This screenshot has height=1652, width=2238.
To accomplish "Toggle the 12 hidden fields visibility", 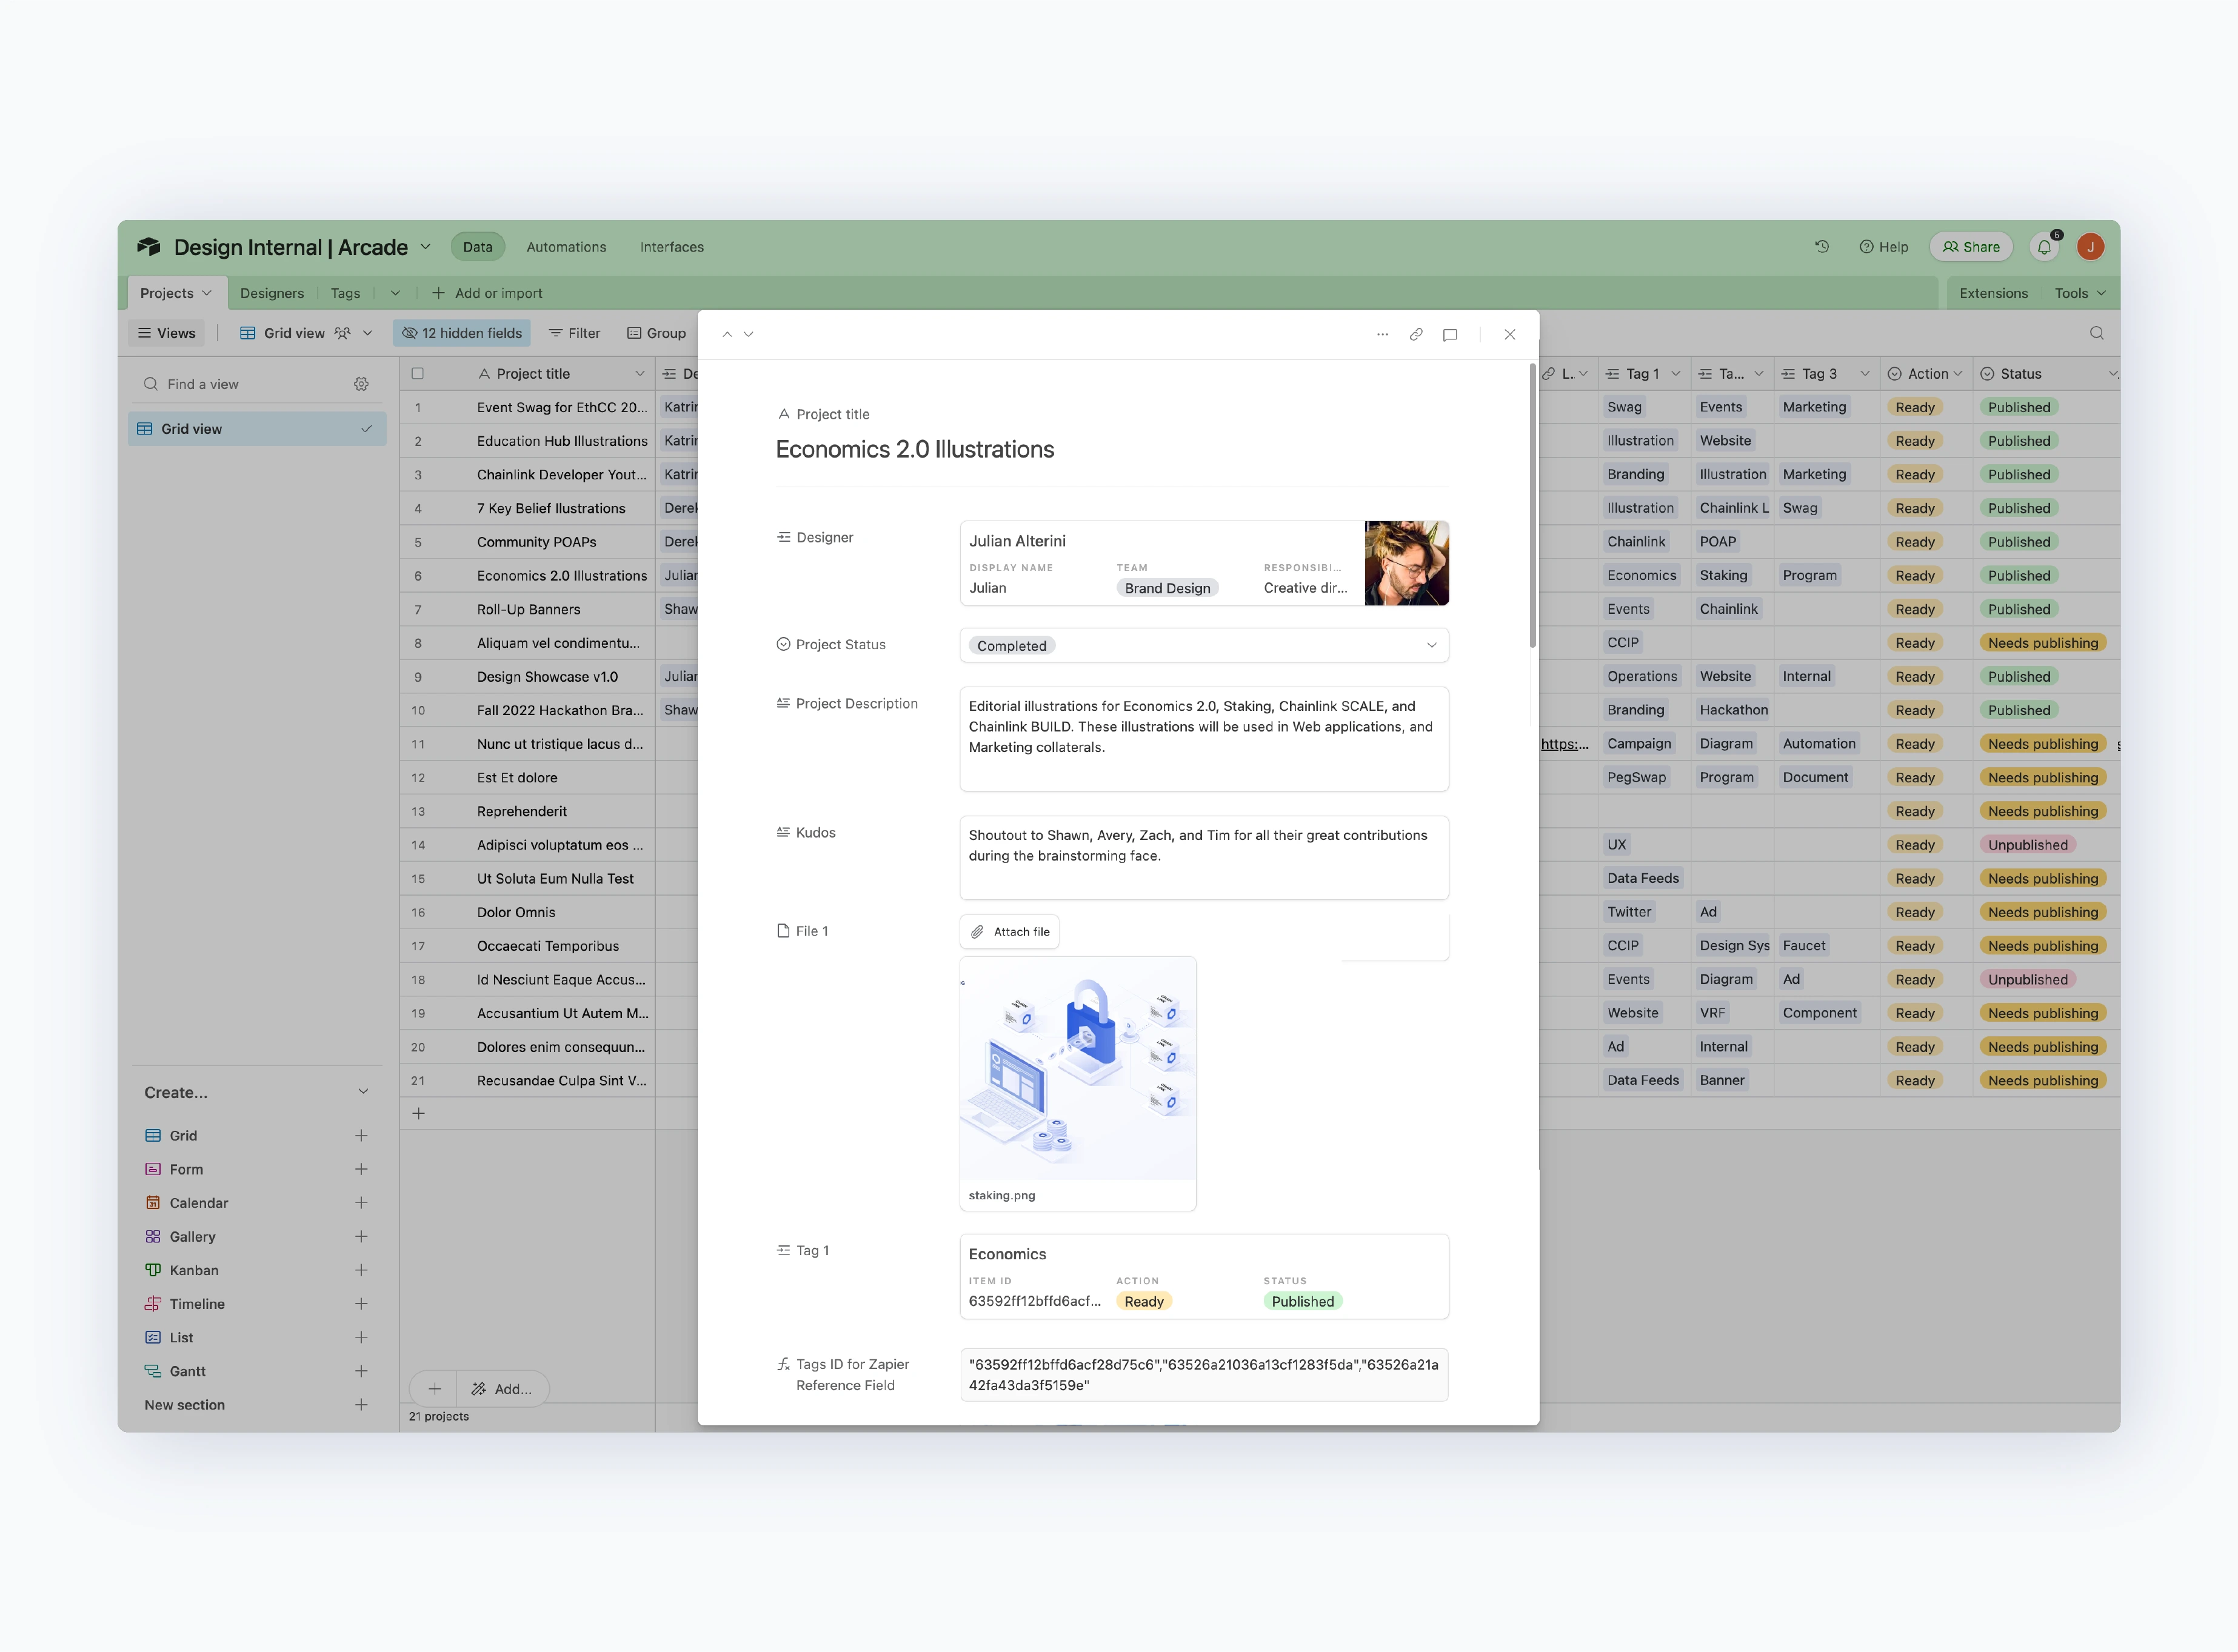I will pos(461,332).
